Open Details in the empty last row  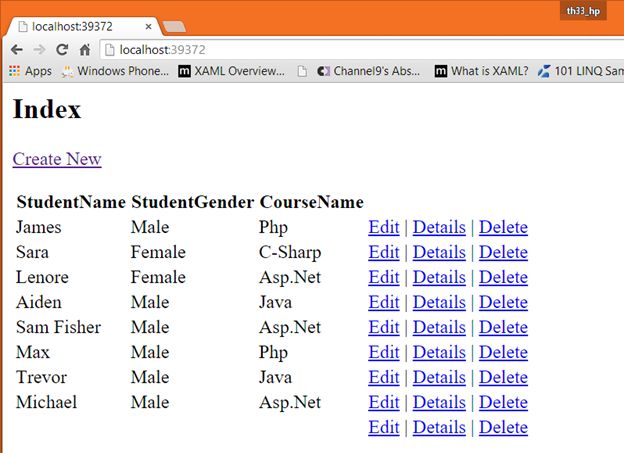pos(439,428)
